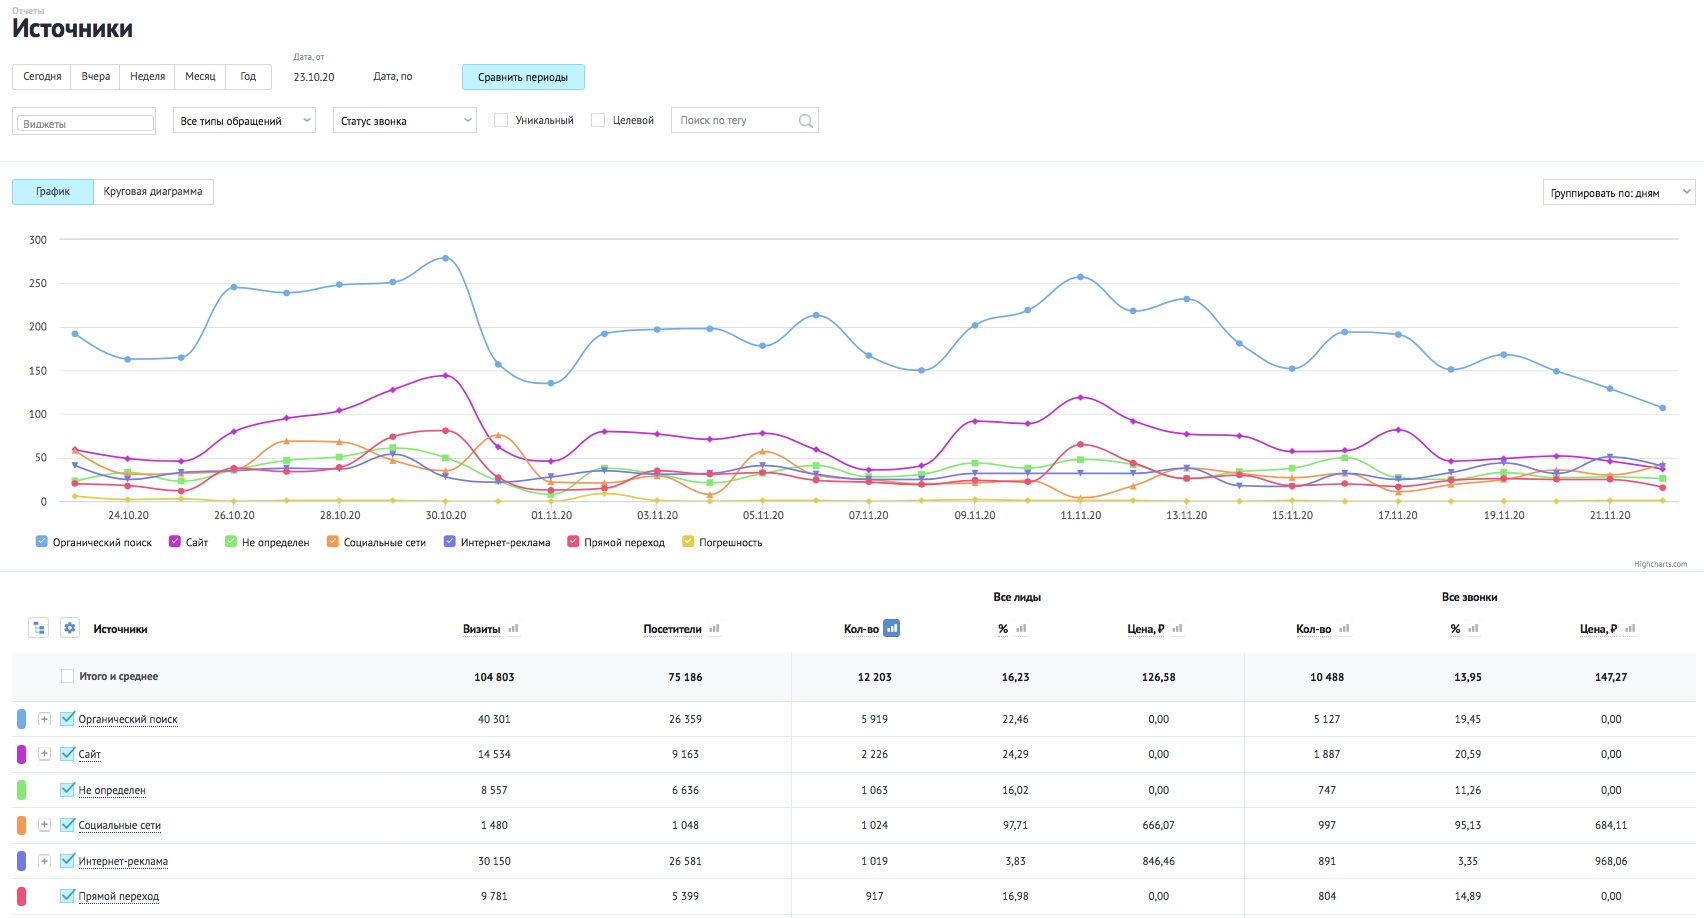This screenshot has width=1704, height=918.
Task: Switch to Круговая диаграмма tab
Action: [x=153, y=191]
